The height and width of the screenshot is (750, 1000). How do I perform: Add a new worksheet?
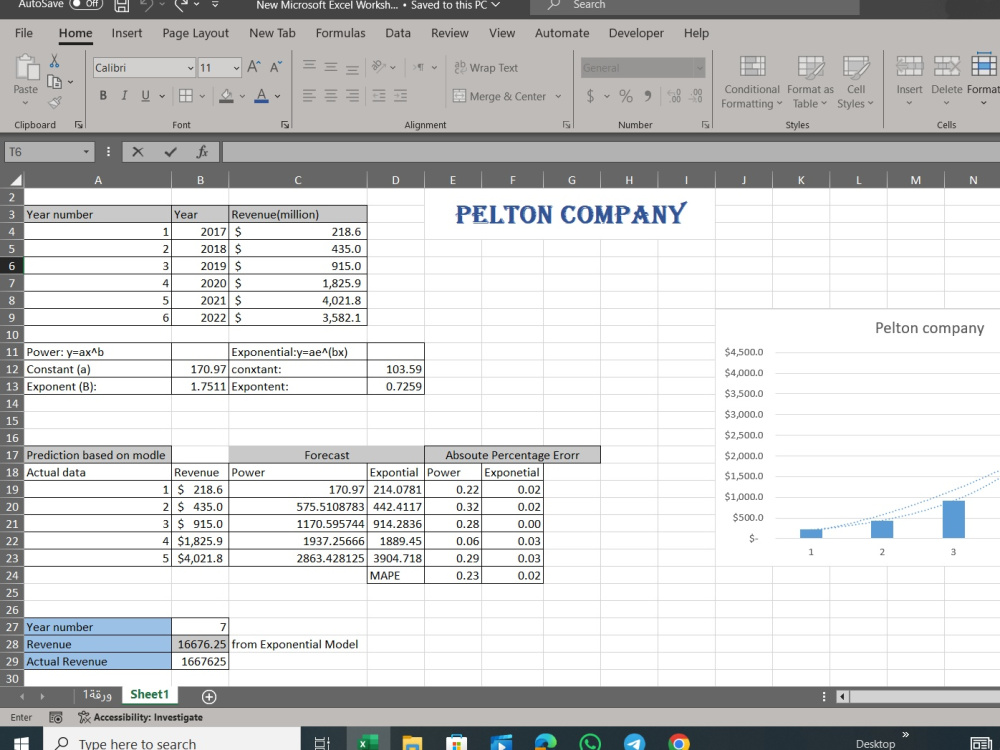(209, 694)
